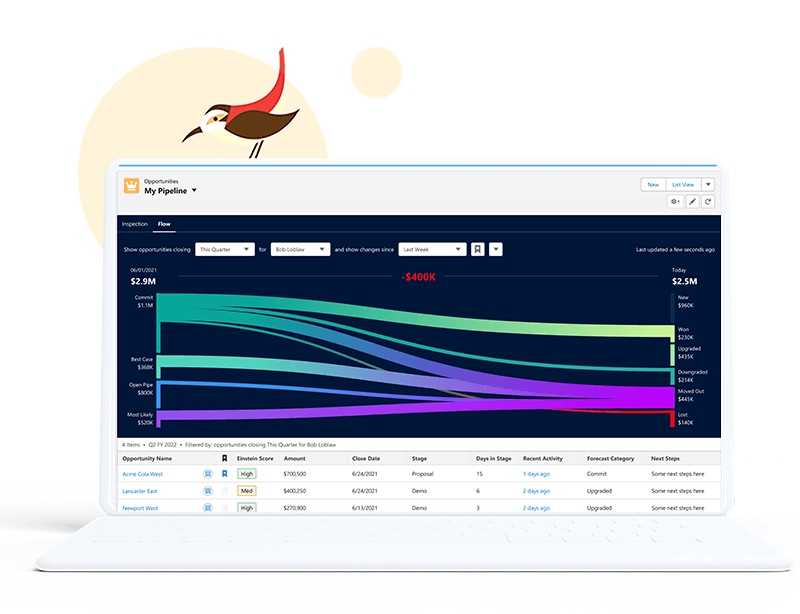Click the High score badge for Newport West
Screen dimensions: 800x614
pos(247,508)
